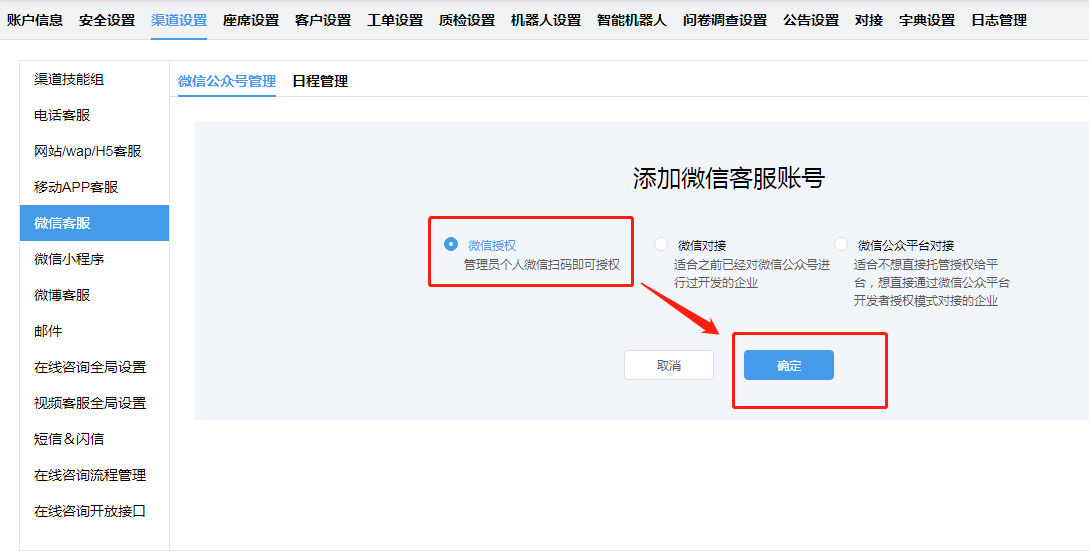Open 渠道技能组 in the sidebar
Viewport: 1089px width, 560px height.
click(94, 79)
